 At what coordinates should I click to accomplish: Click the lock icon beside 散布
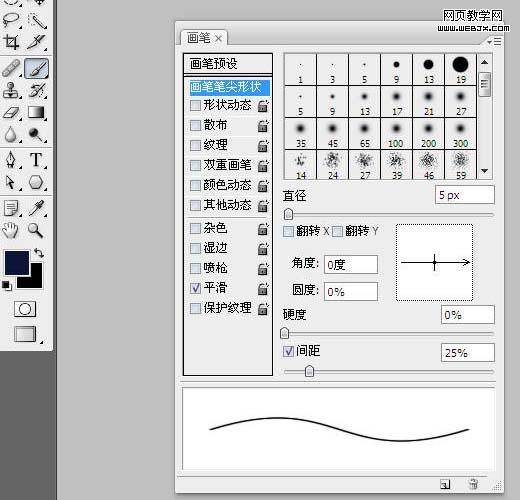click(263, 126)
